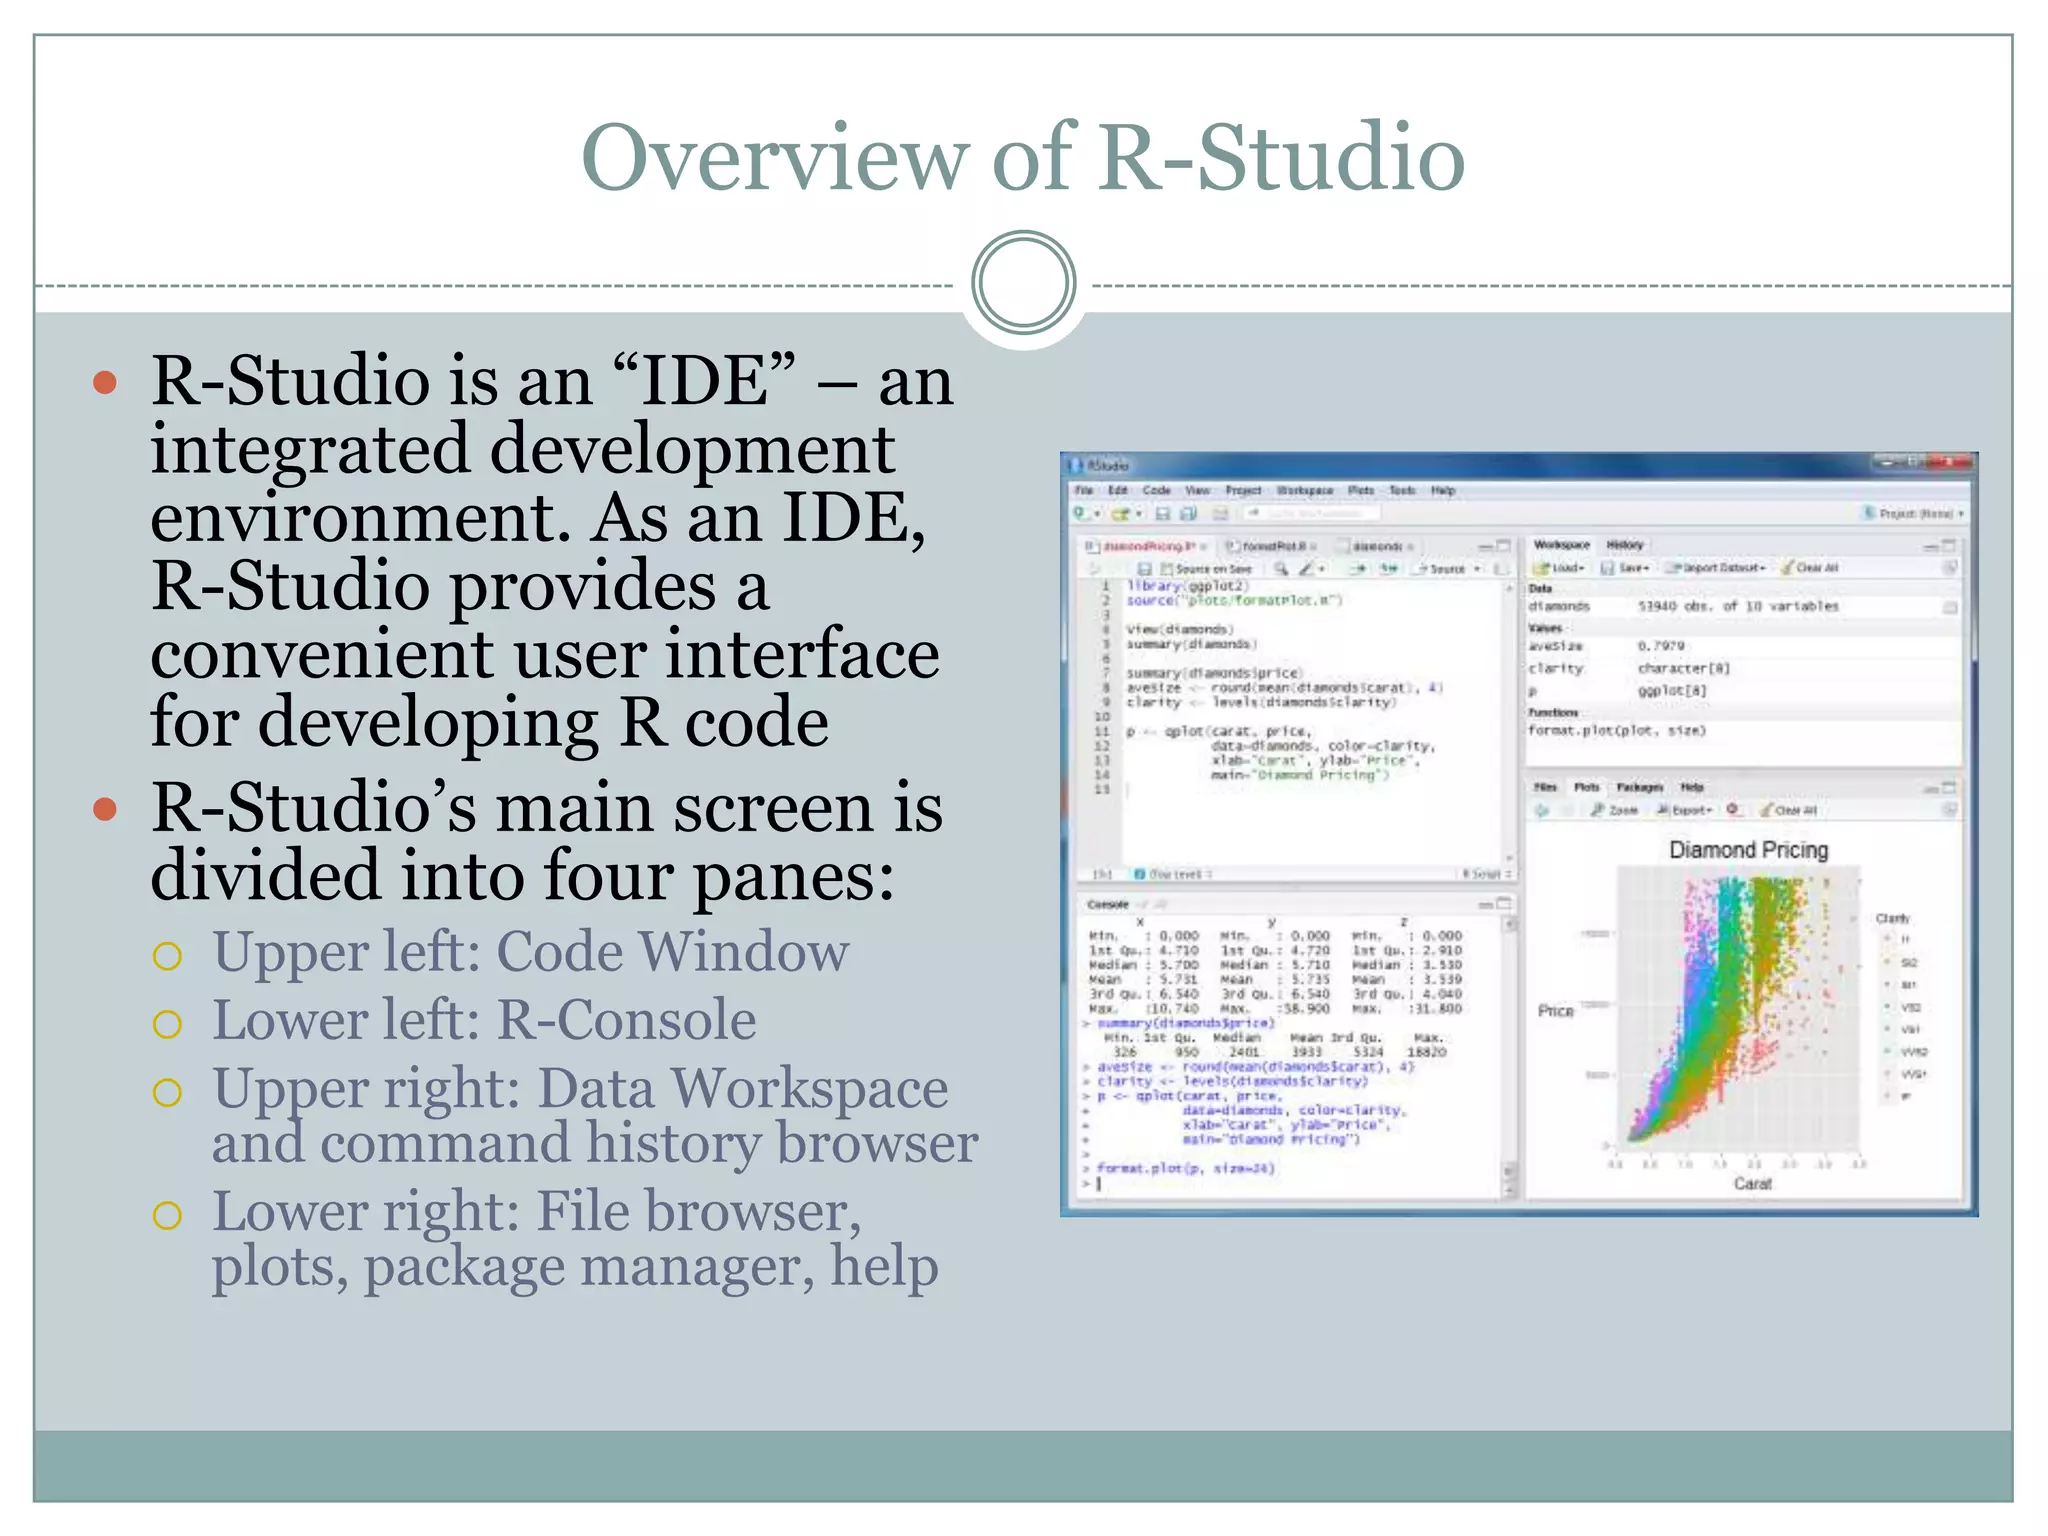Maximize the Workspace pane
2048x1536 pixels.
point(1948,546)
